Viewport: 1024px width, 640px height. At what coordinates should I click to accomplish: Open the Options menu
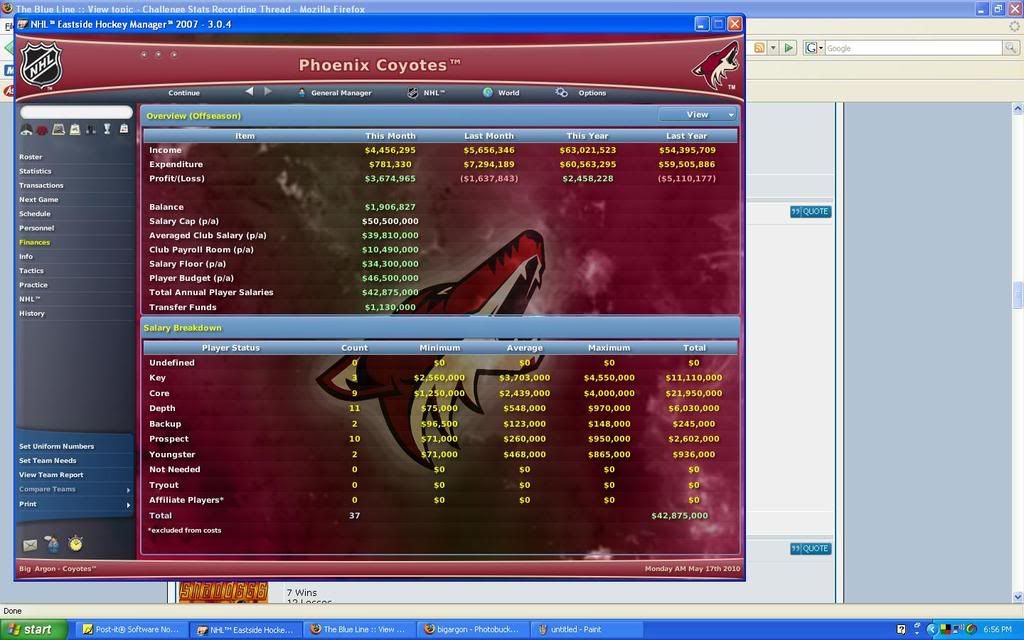pos(581,93)
